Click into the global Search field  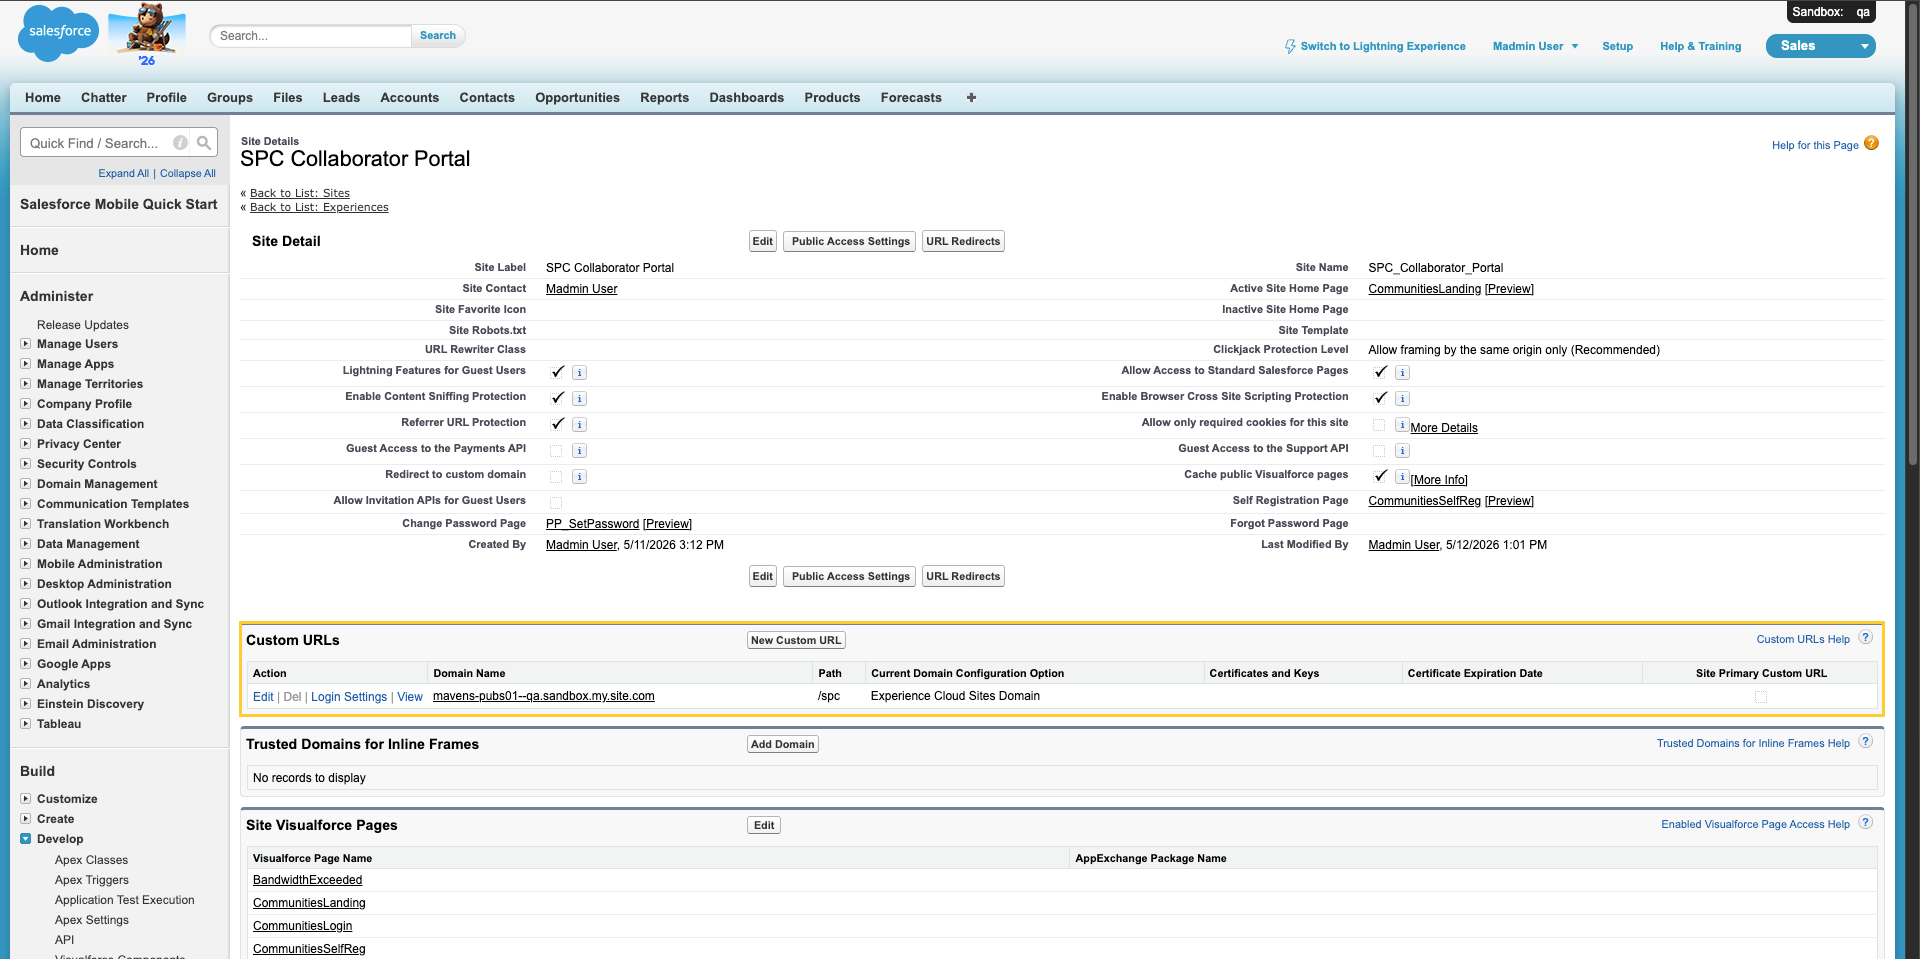[311, 36]
